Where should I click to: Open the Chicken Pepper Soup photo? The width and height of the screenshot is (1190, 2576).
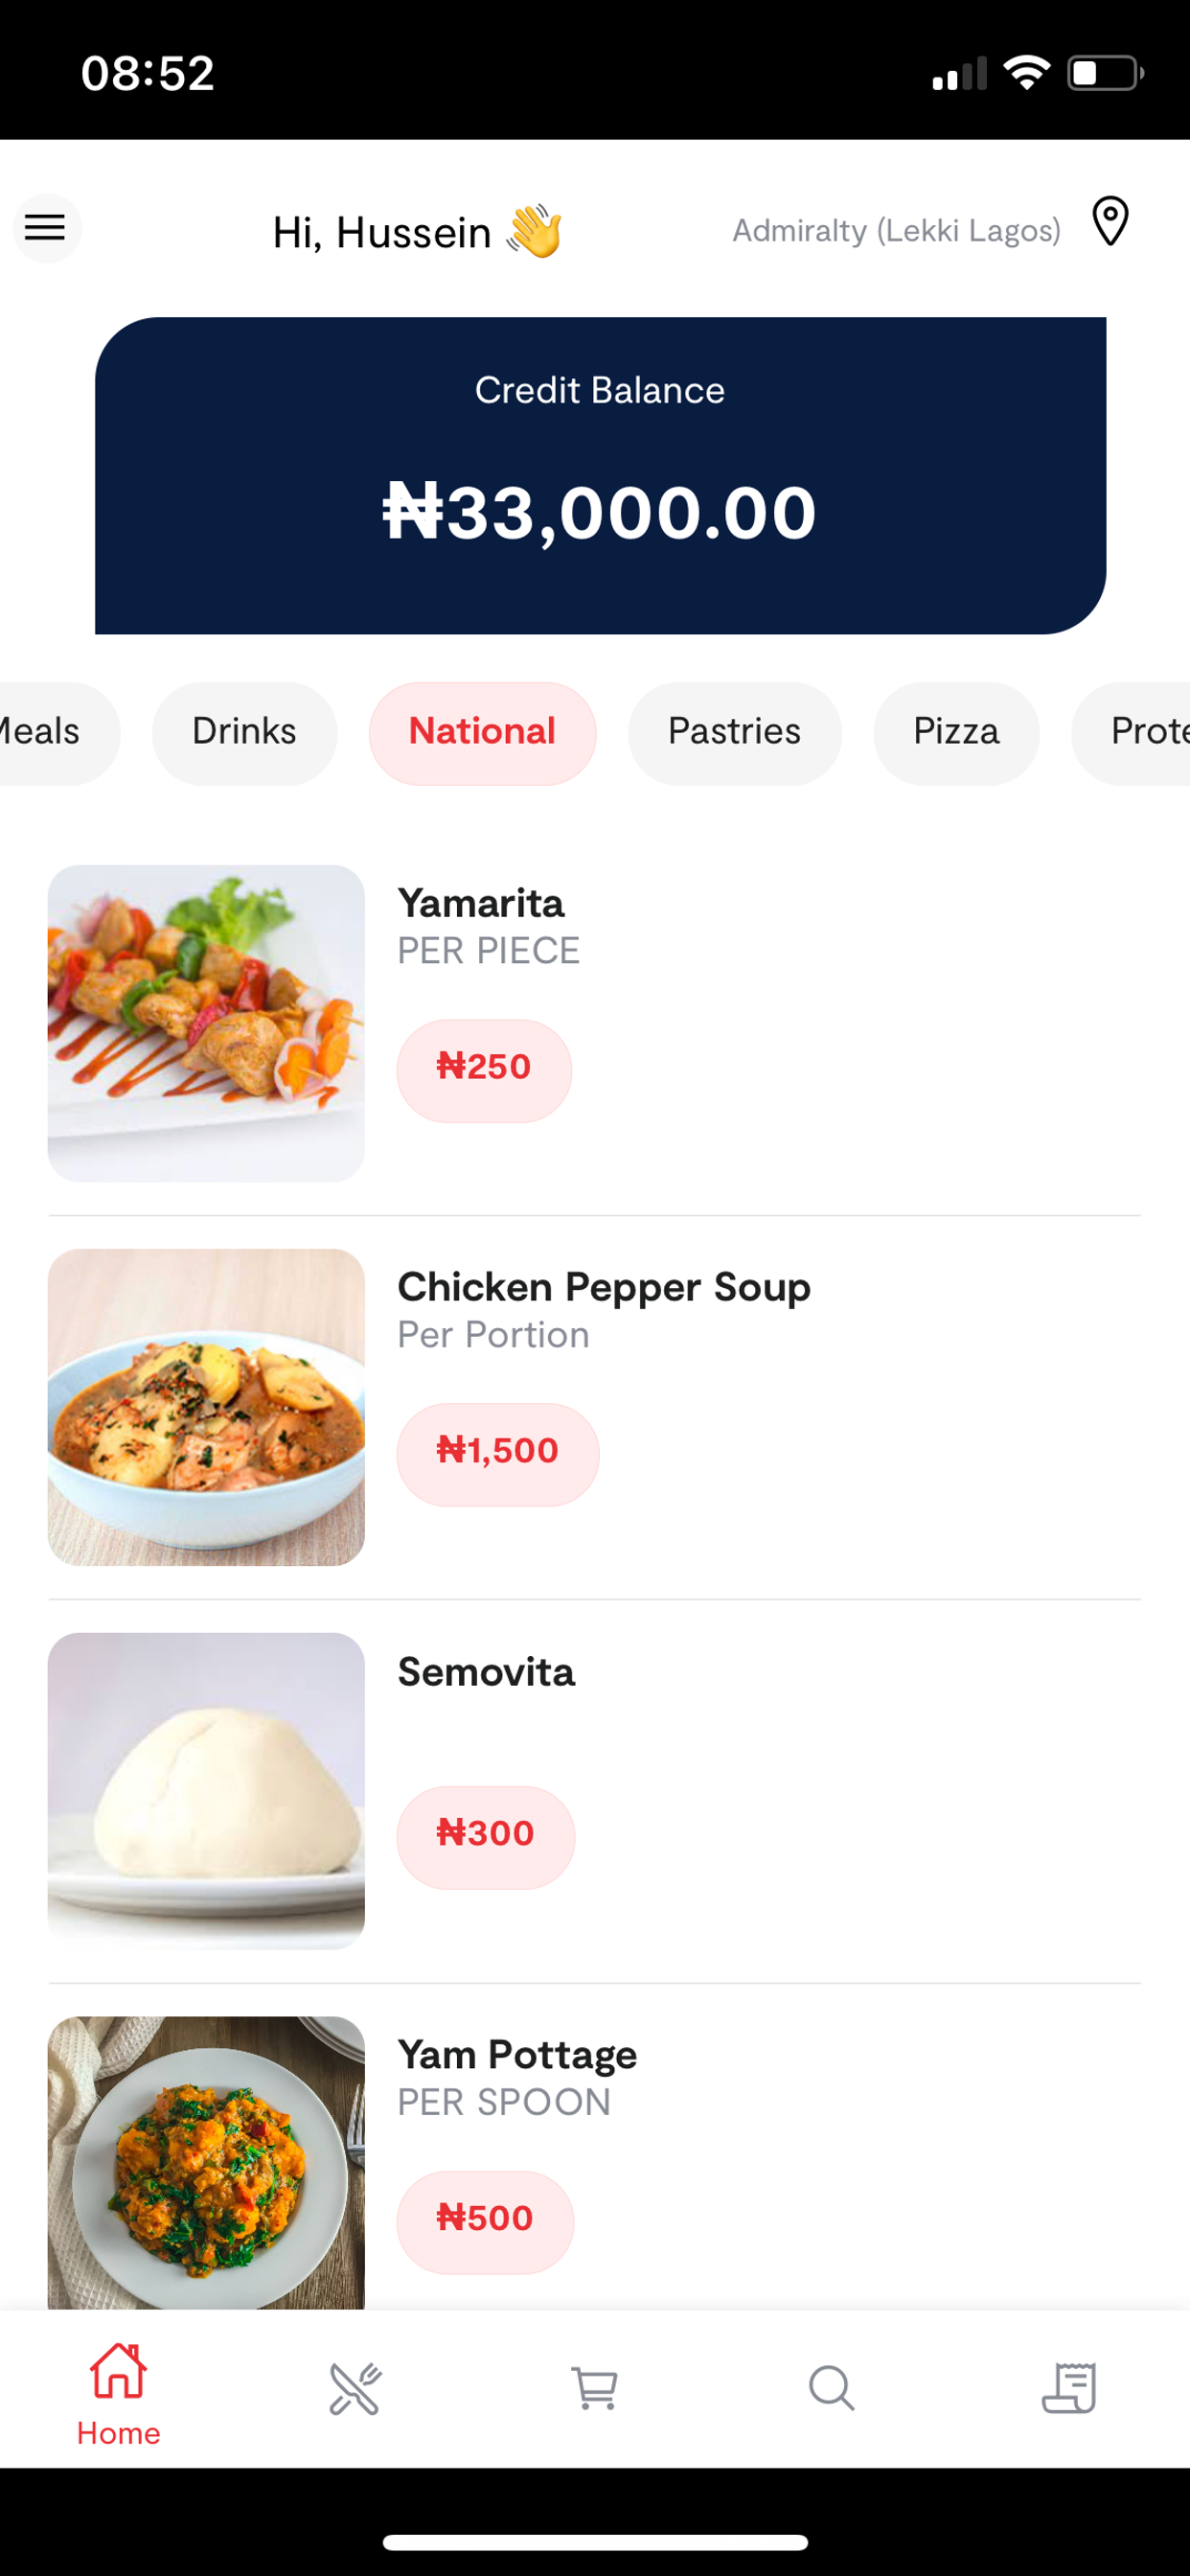[x=206, y=1407]
